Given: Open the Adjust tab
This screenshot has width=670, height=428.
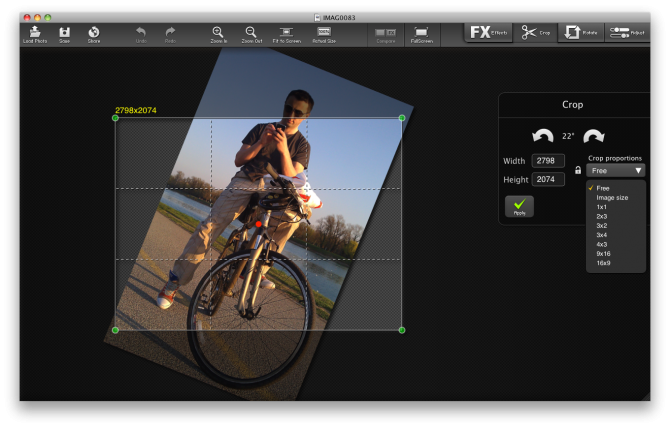Looking at the screenshot, I should tap(628, 32).
